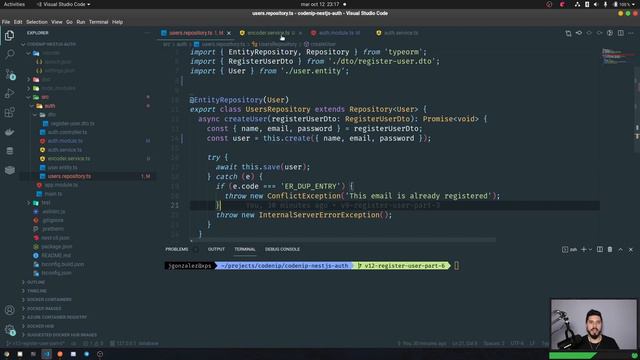This screenshot has width=640, height=360.
Task: Close the terminal panel
Action: (x=631, y=249)
